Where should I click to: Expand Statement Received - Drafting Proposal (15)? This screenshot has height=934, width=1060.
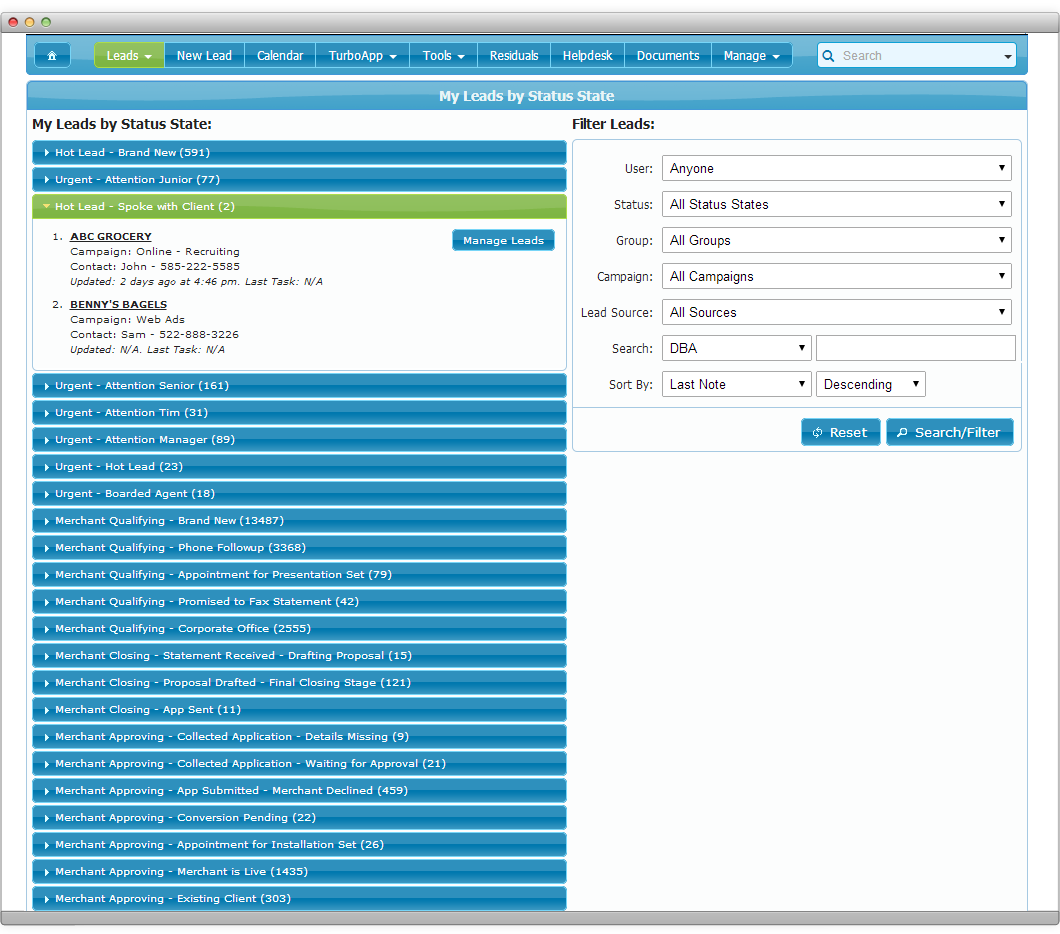click(x=299, y=656)
